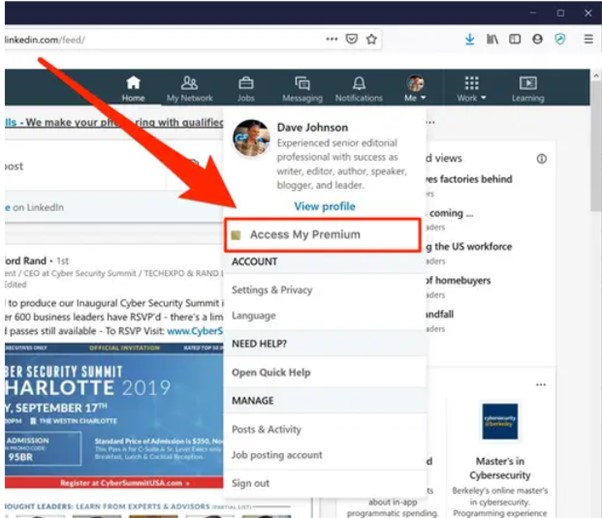This screenshot has height=518, width=602.
Task: Click the Firefox downloads arrow icon
Action: 470,40
